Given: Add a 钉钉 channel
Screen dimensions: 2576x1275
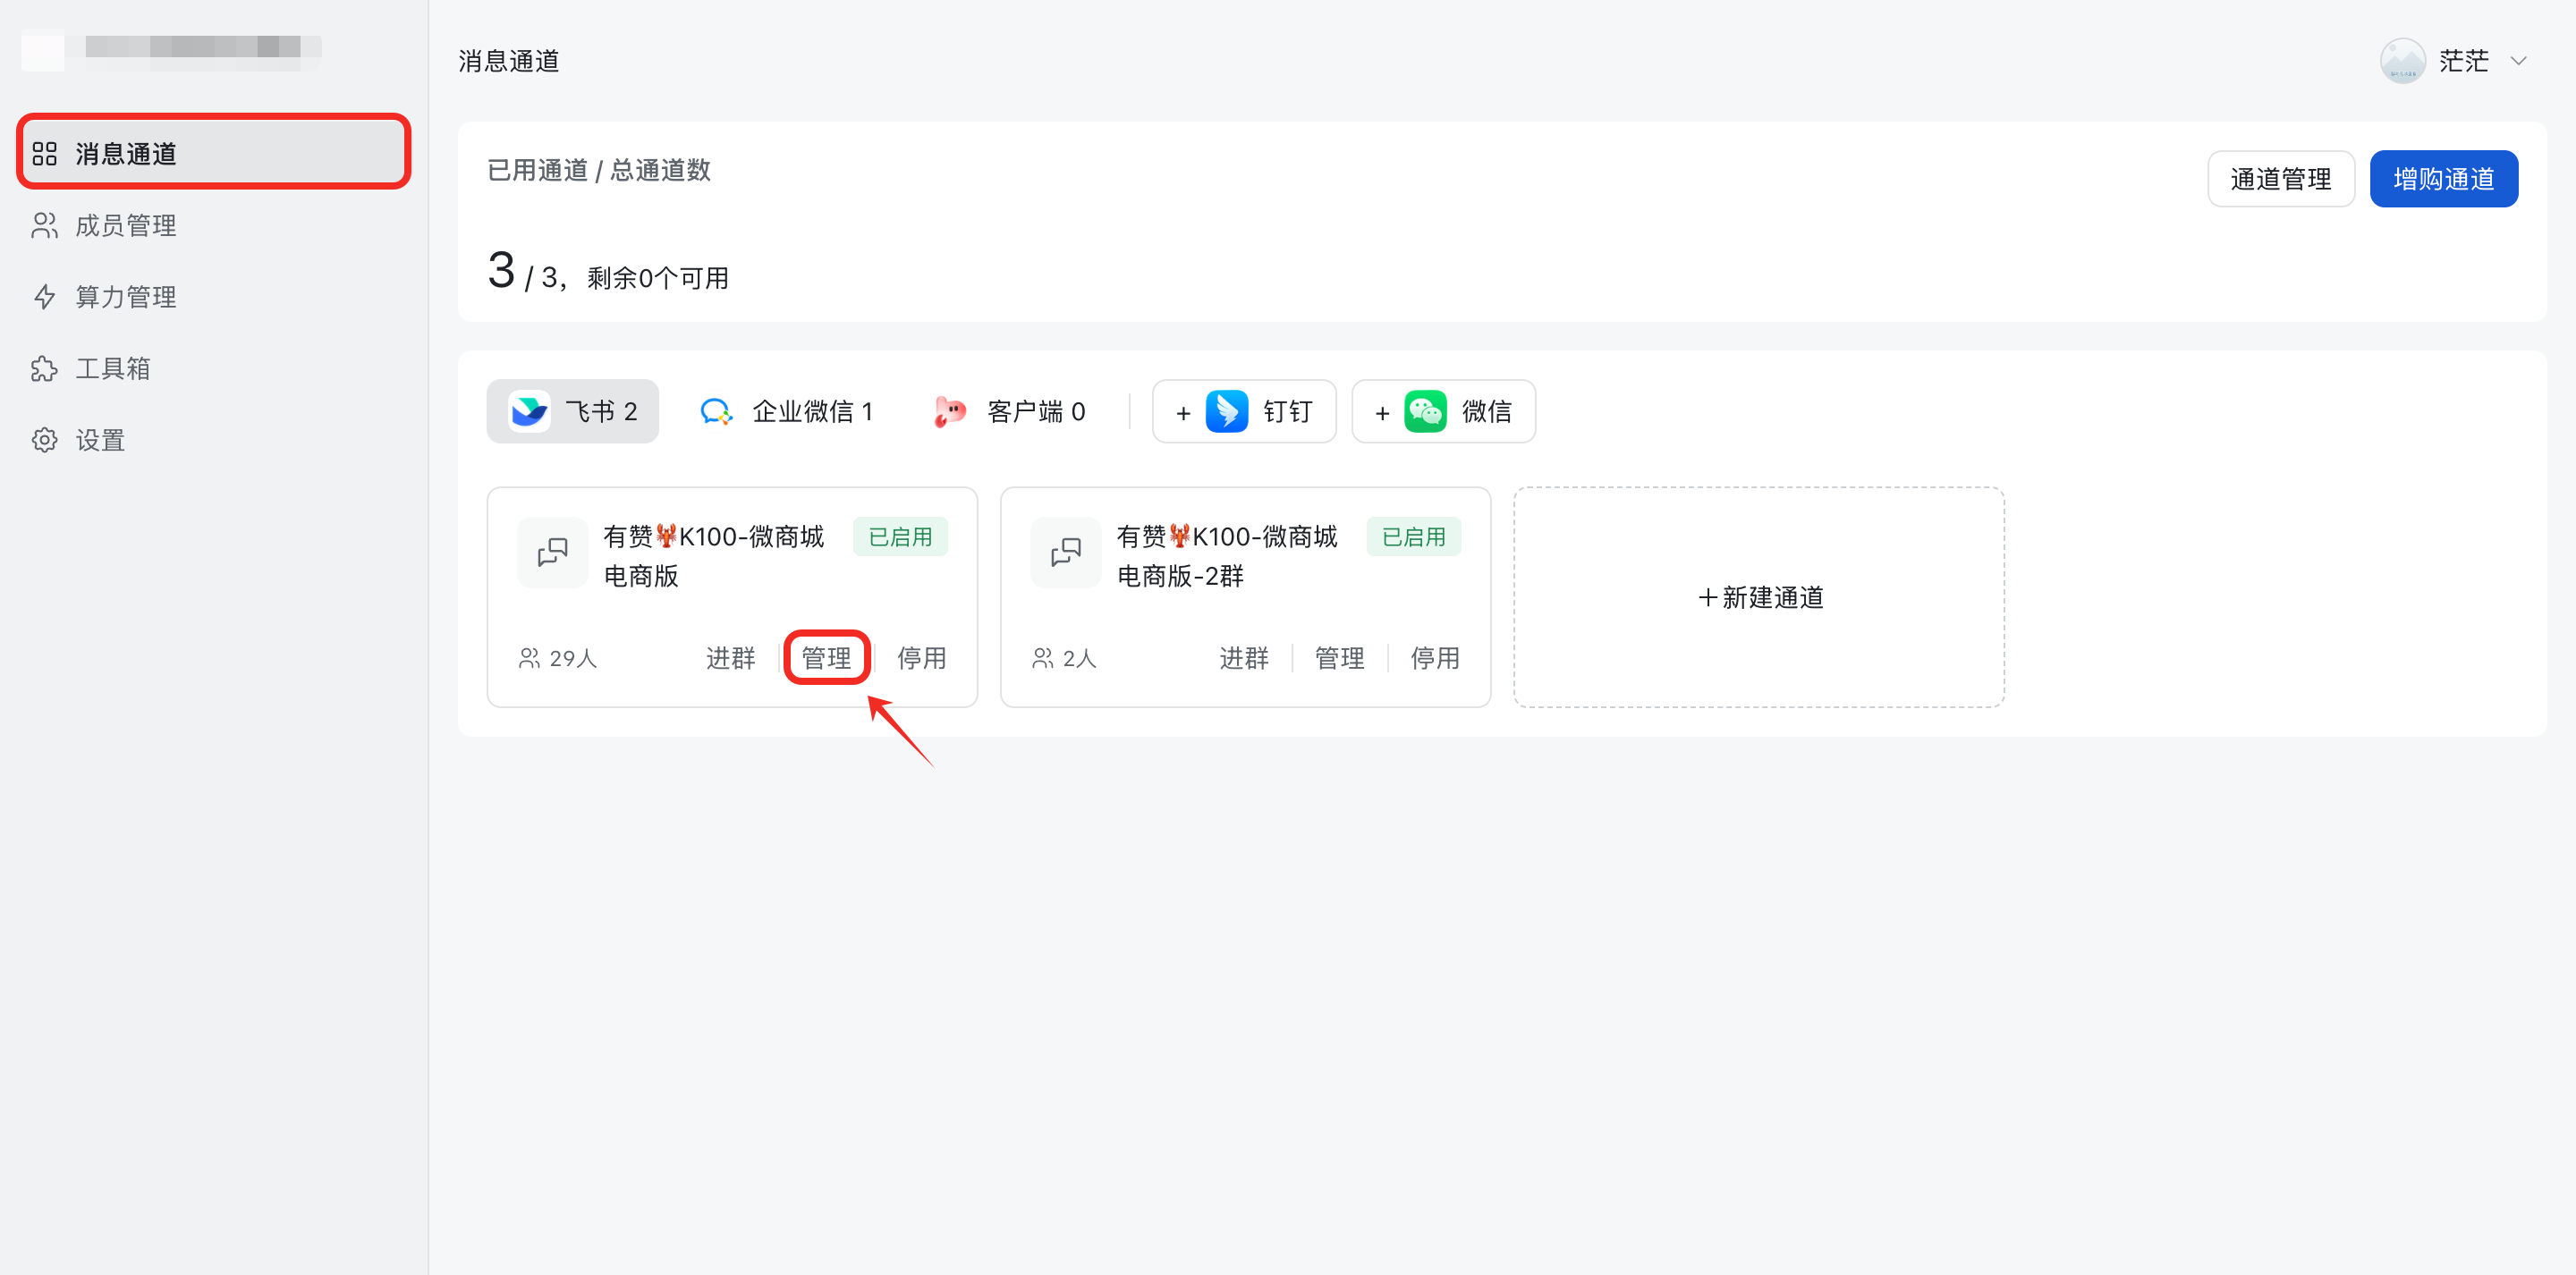Looking at the screenshot, I should (x=1243, y=411).
